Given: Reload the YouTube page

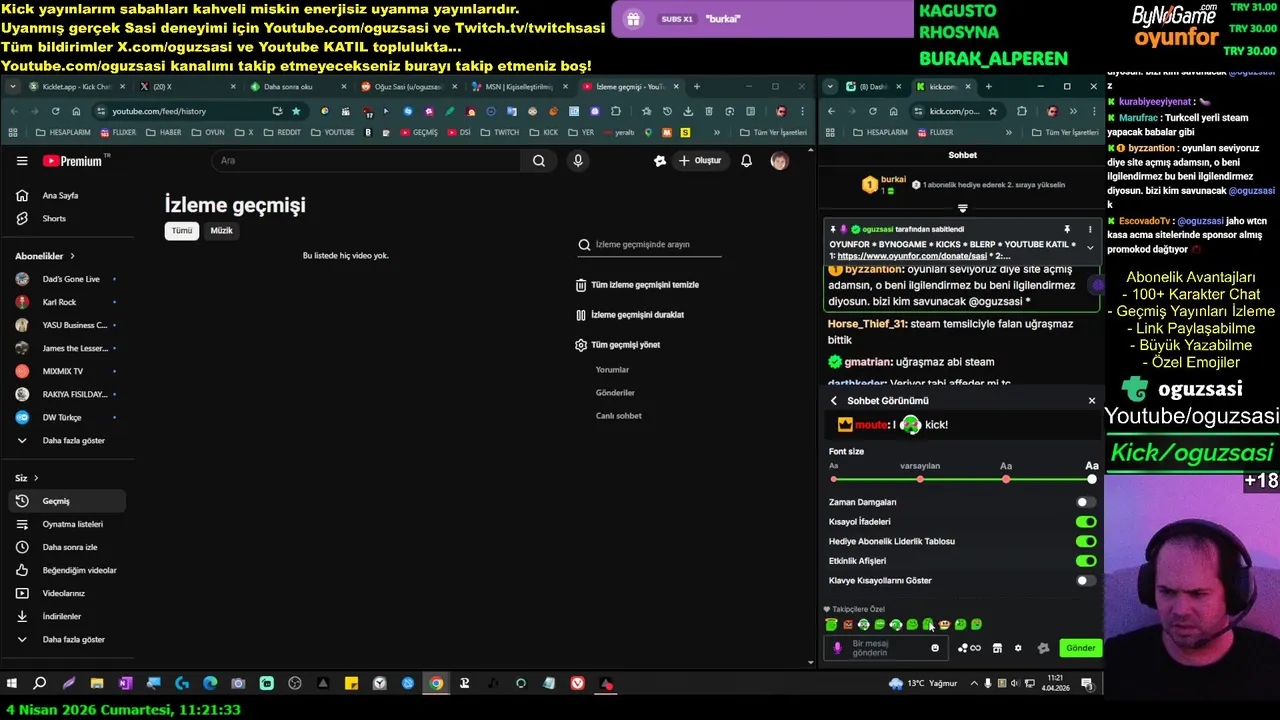Looking at the screenshot, I should coord(55,111).
